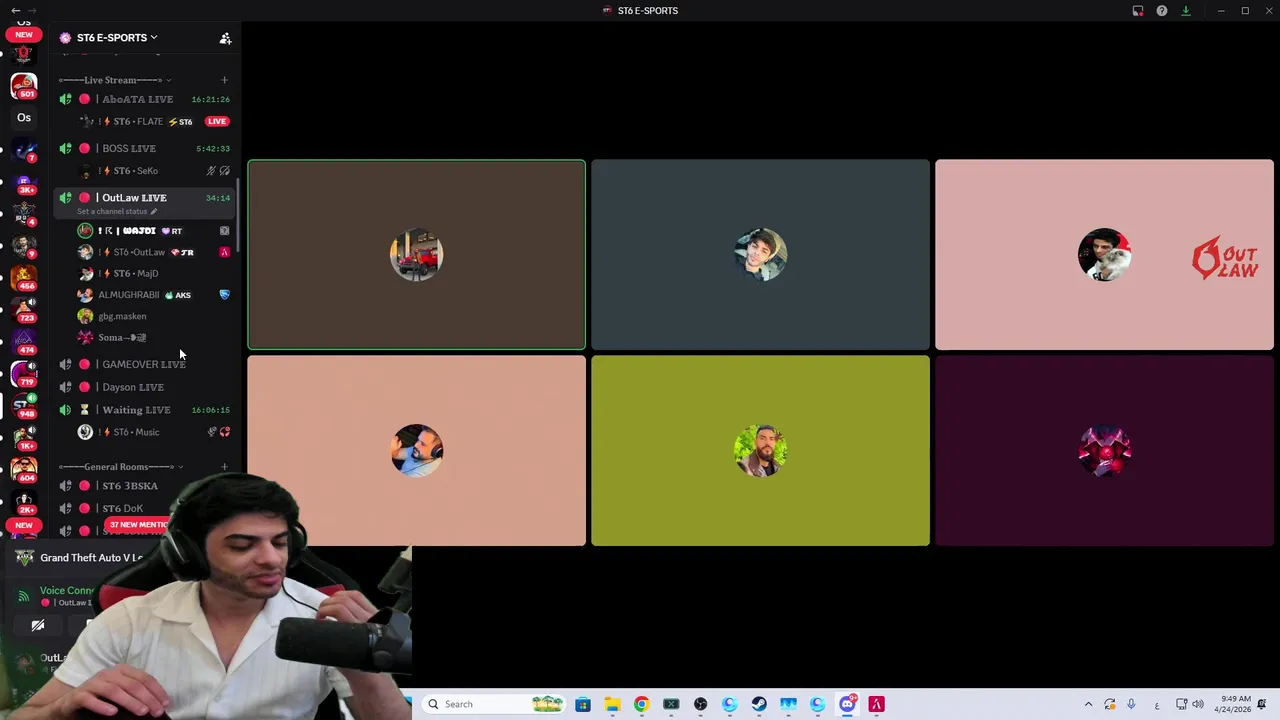Focus the dark maroon video tile

coord(1104,451)
